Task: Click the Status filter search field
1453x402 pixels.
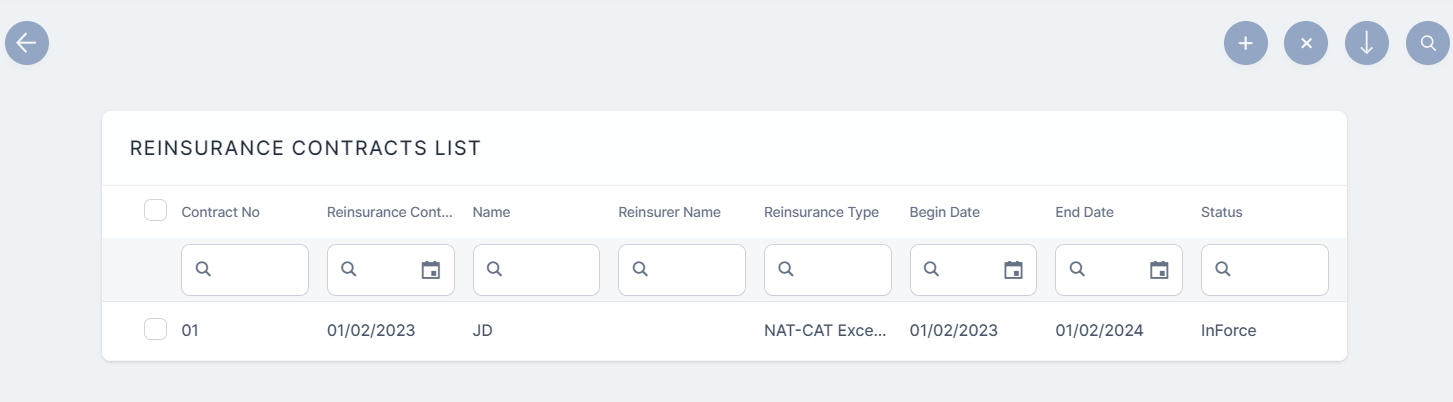Action: (x=1274, y=270)
